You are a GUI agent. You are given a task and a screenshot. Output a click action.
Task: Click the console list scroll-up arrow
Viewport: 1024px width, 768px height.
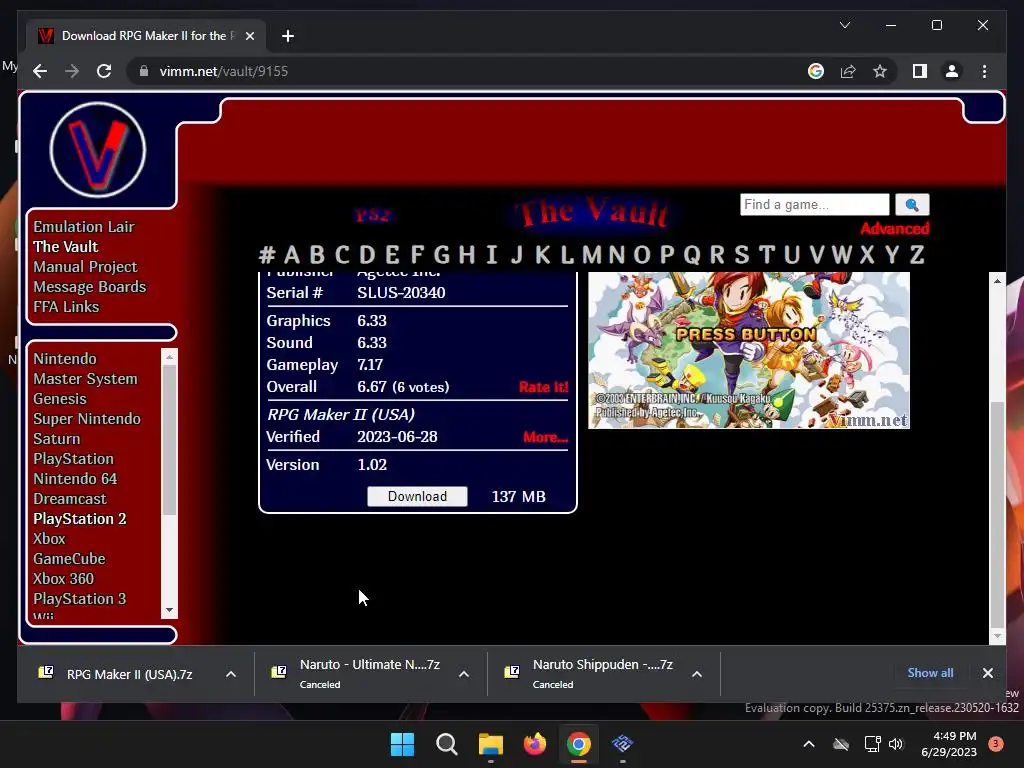(169, 357)
